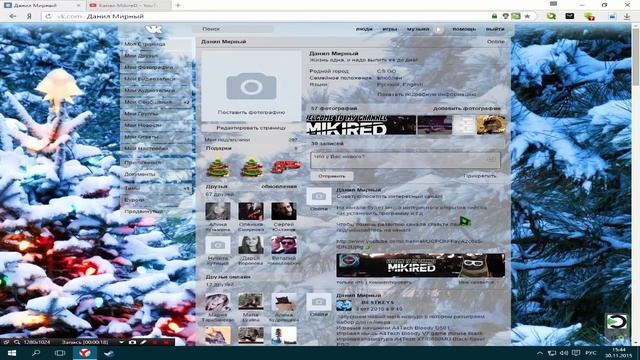
Task: Click музыка in the top navigation
Action: click(418, 29)
